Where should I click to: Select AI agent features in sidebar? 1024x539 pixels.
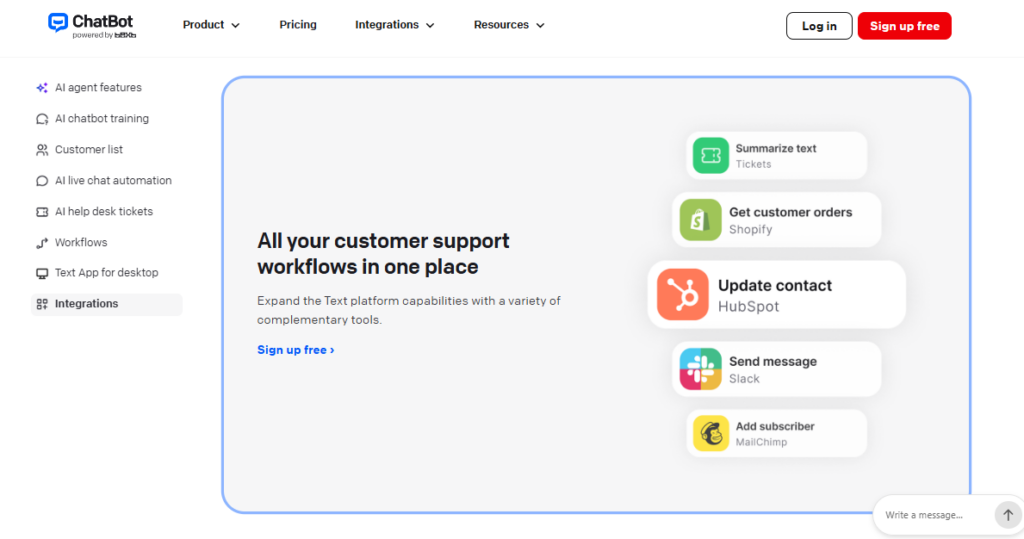(x=98, y=88)
